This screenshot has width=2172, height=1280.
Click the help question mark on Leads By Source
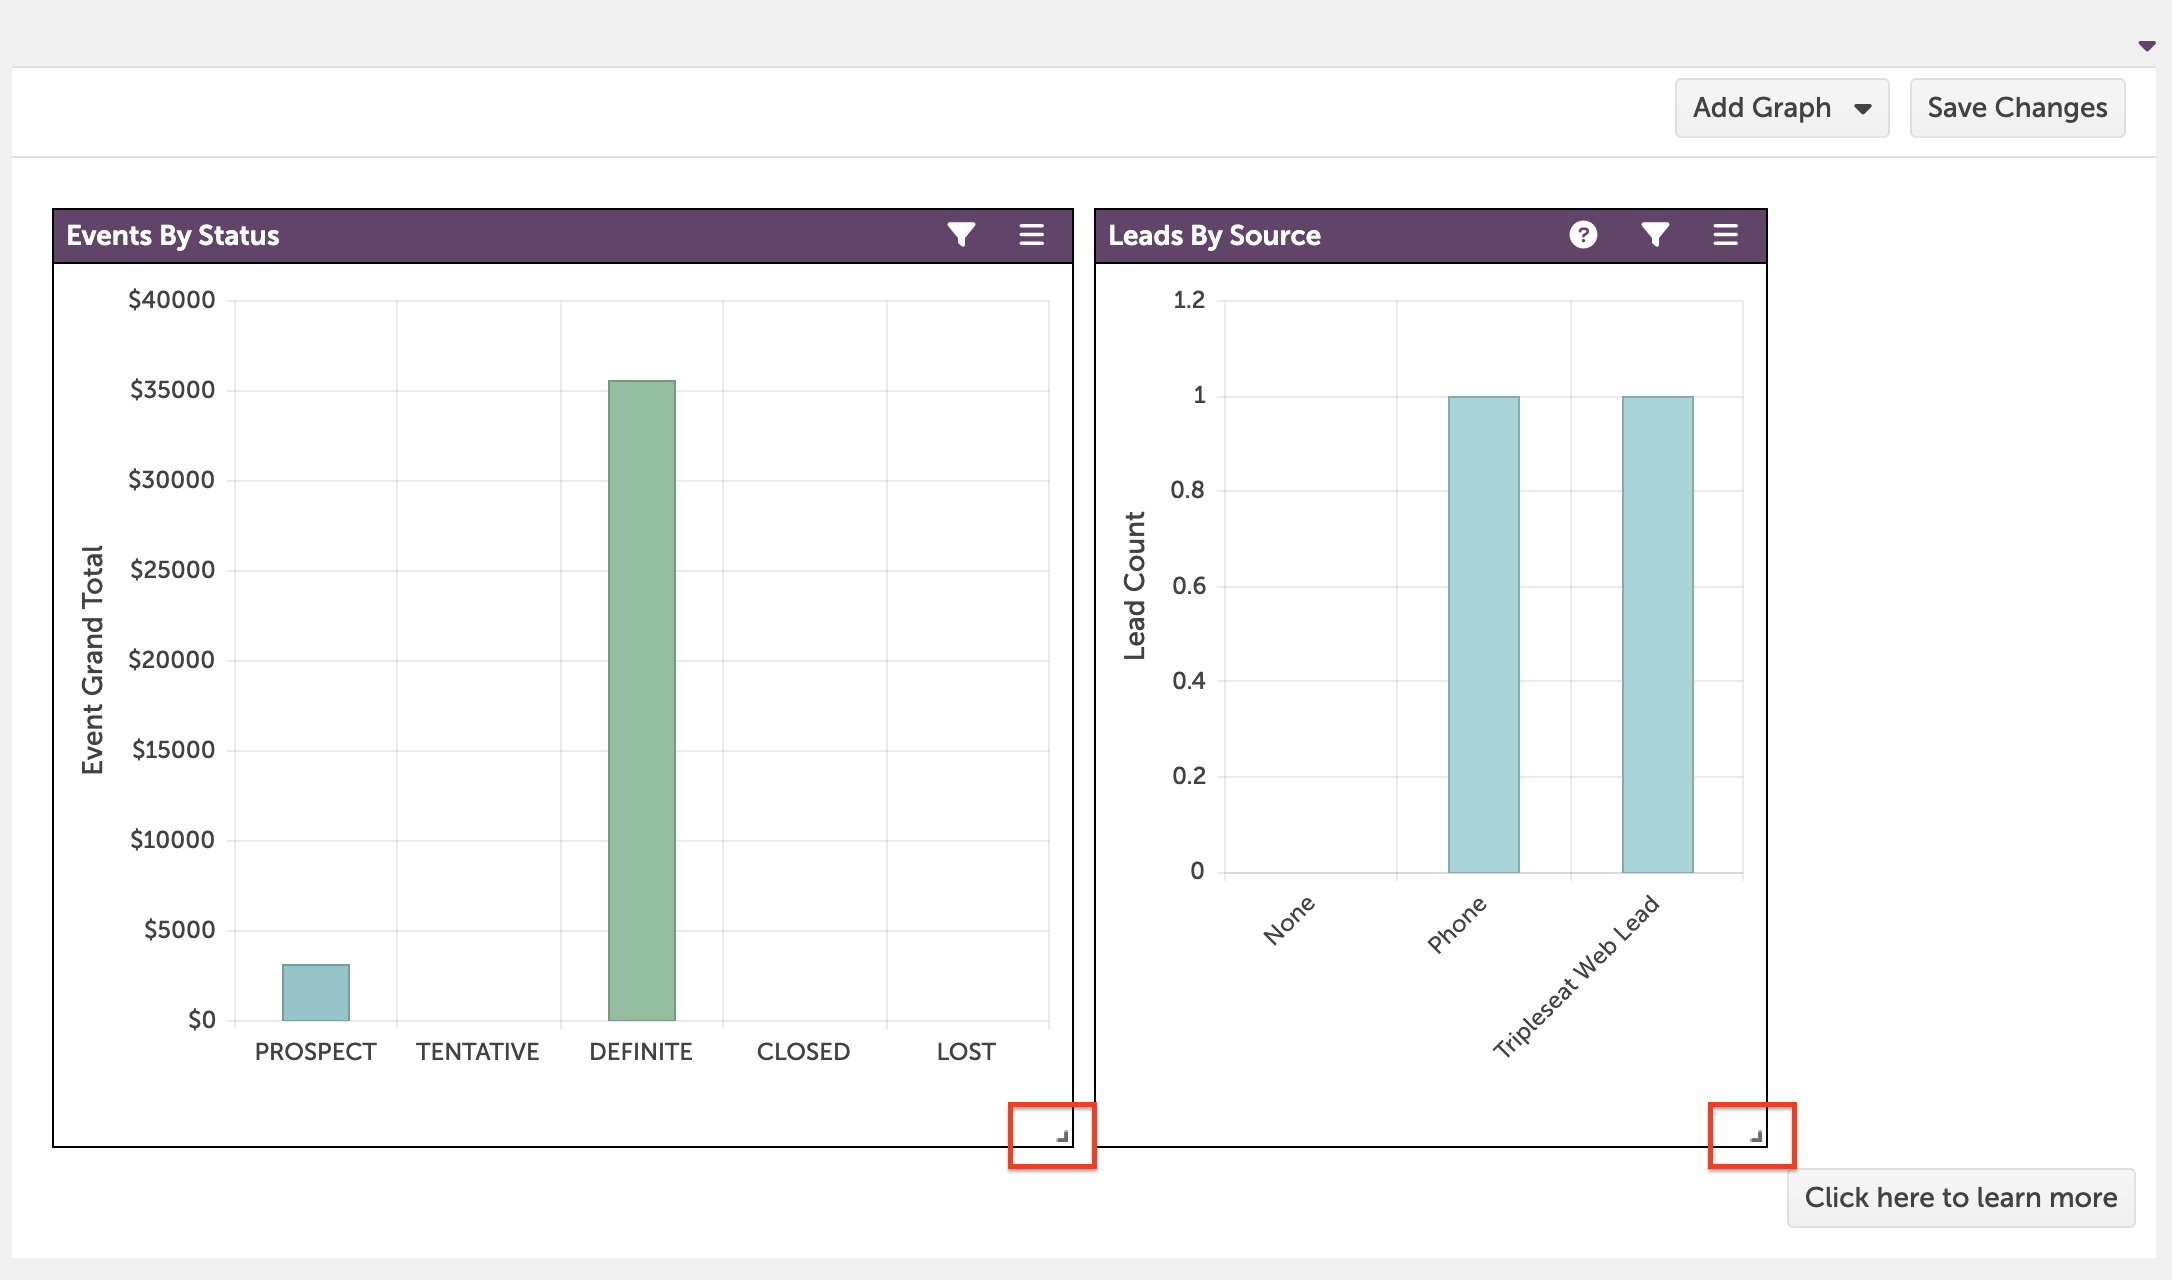(x=1584, y=235)
